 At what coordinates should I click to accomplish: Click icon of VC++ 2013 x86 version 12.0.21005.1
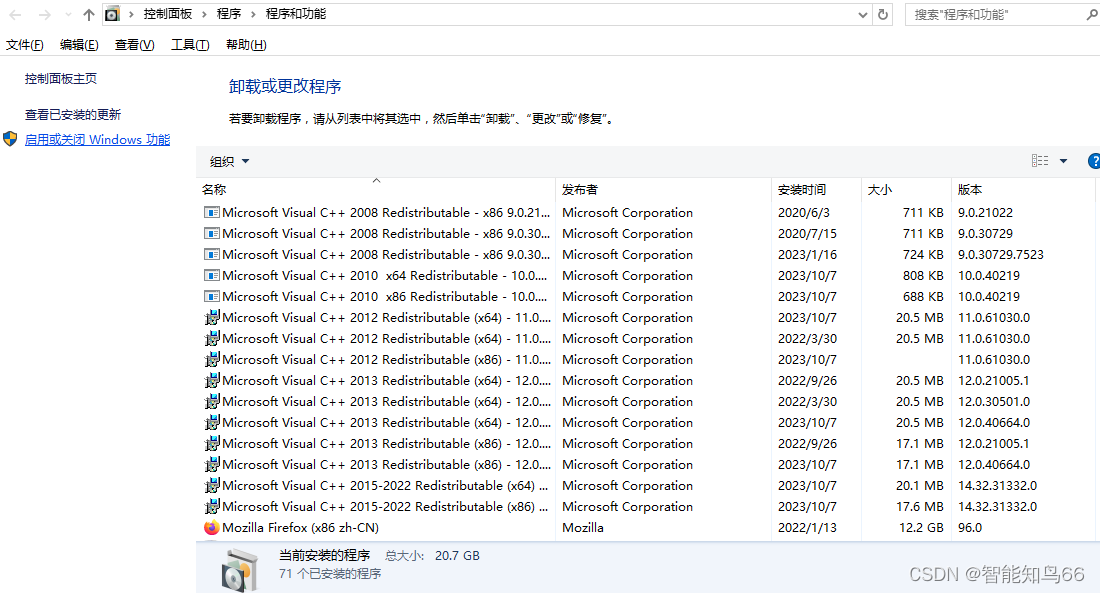(211, 444)
